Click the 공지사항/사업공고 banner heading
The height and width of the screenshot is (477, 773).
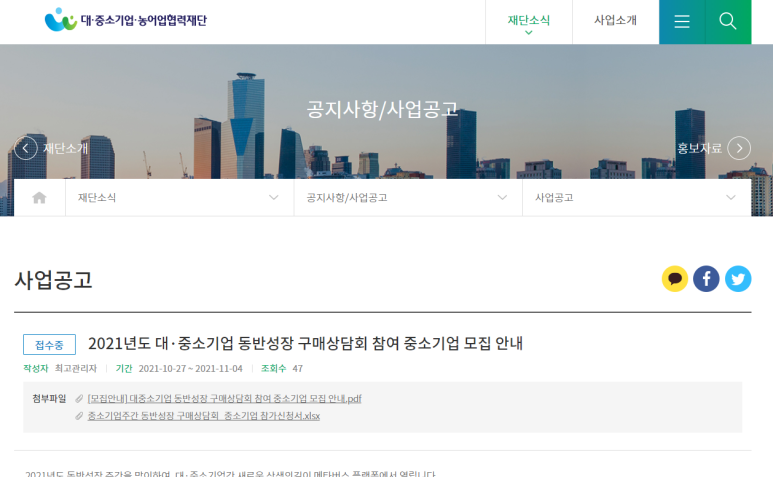[382, 109]
